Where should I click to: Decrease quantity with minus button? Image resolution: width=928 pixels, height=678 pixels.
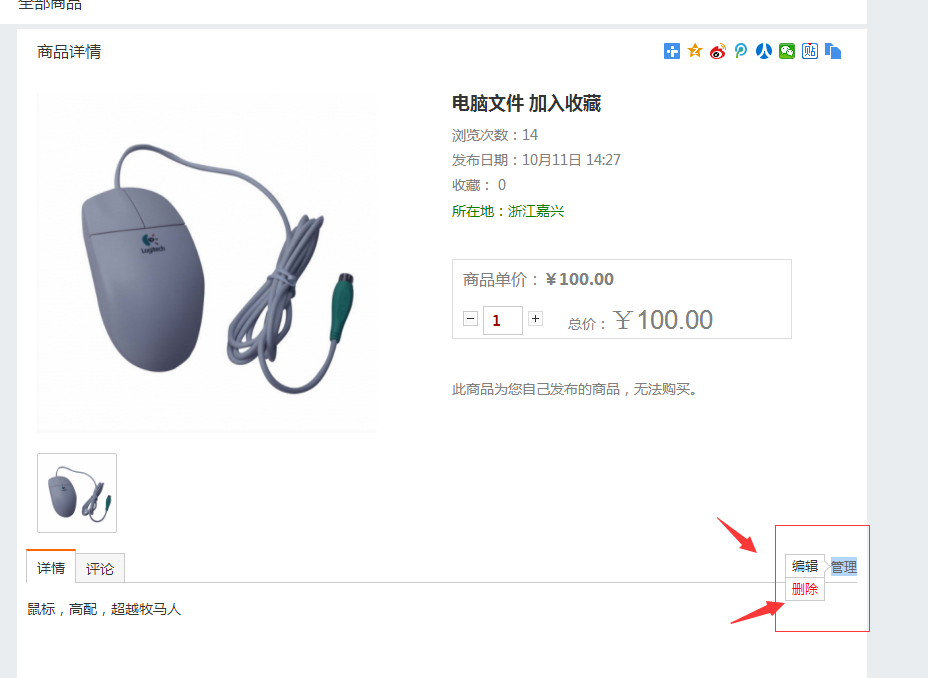tap(471, 319)
